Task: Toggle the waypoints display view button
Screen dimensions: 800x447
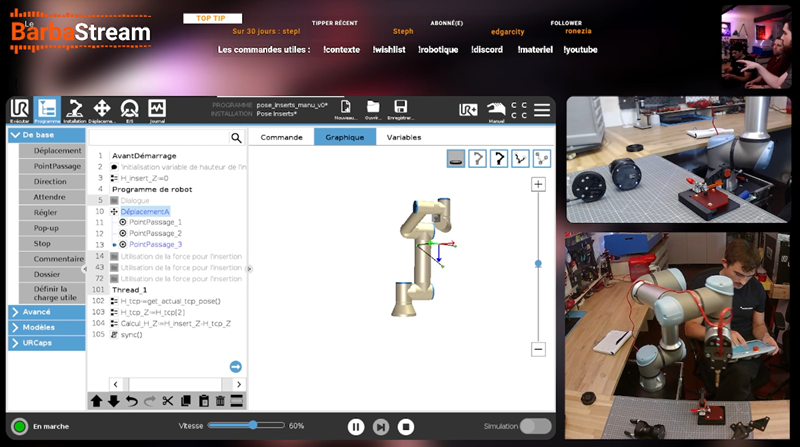Action: 541,159
